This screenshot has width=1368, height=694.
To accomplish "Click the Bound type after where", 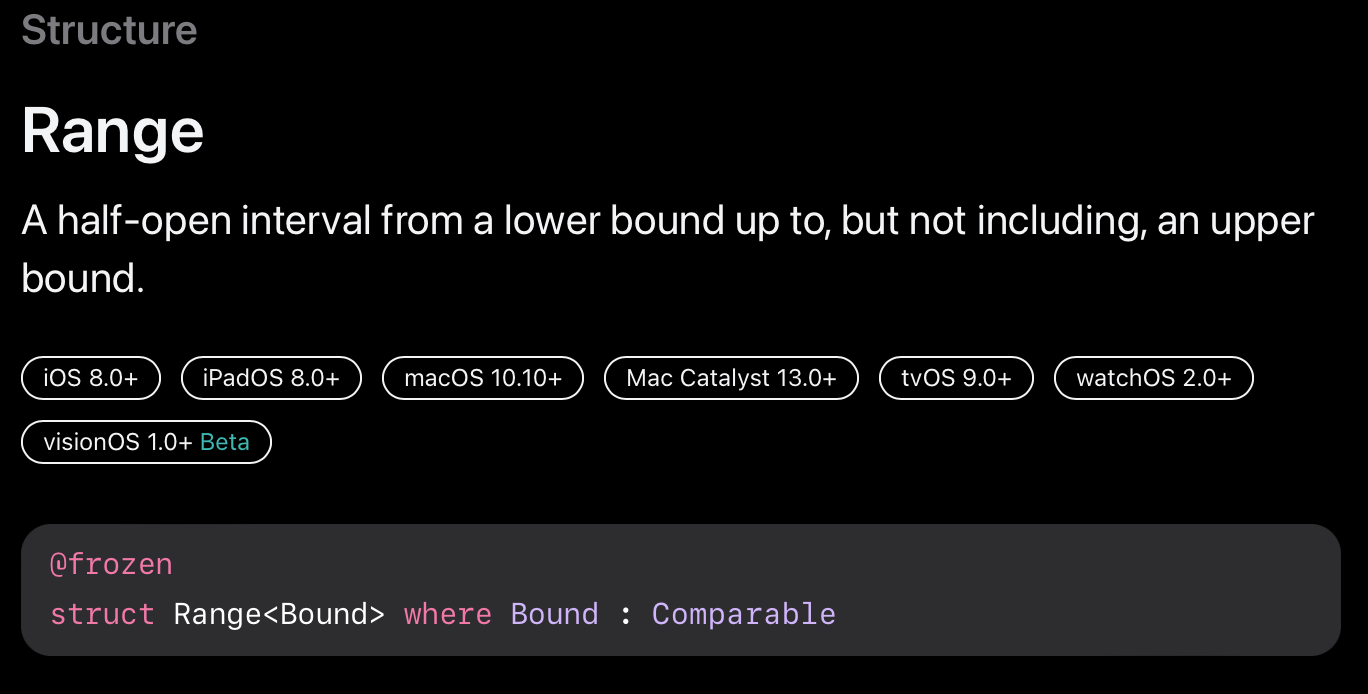I will coord(555,613).
